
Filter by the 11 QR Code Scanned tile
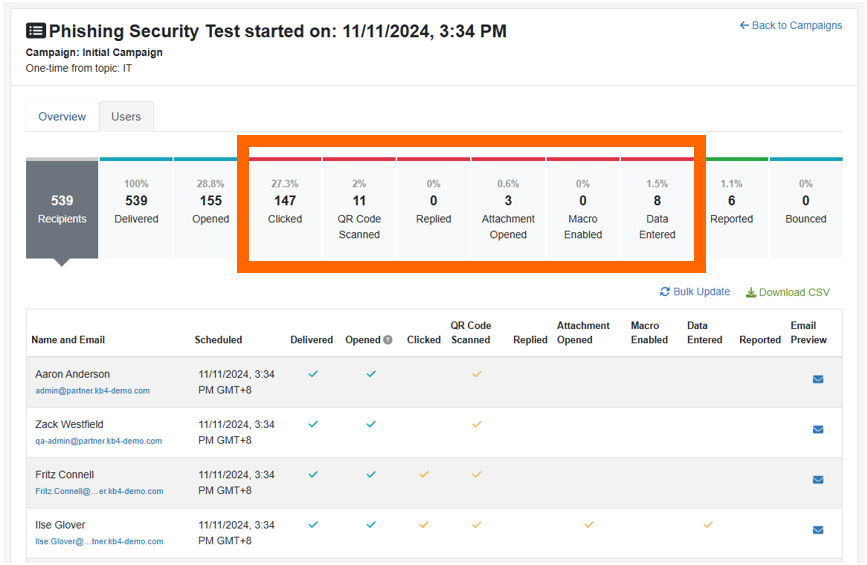(359, 208)
